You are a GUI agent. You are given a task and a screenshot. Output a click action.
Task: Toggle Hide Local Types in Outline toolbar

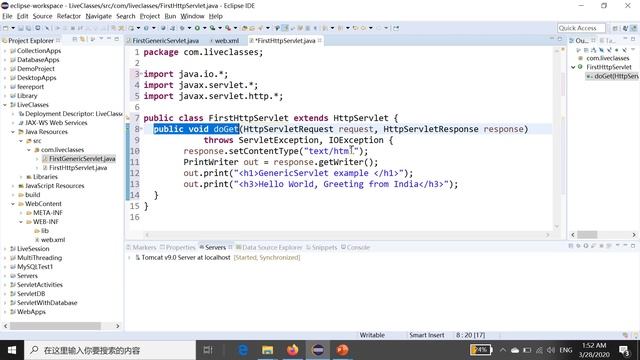[624, 50]
